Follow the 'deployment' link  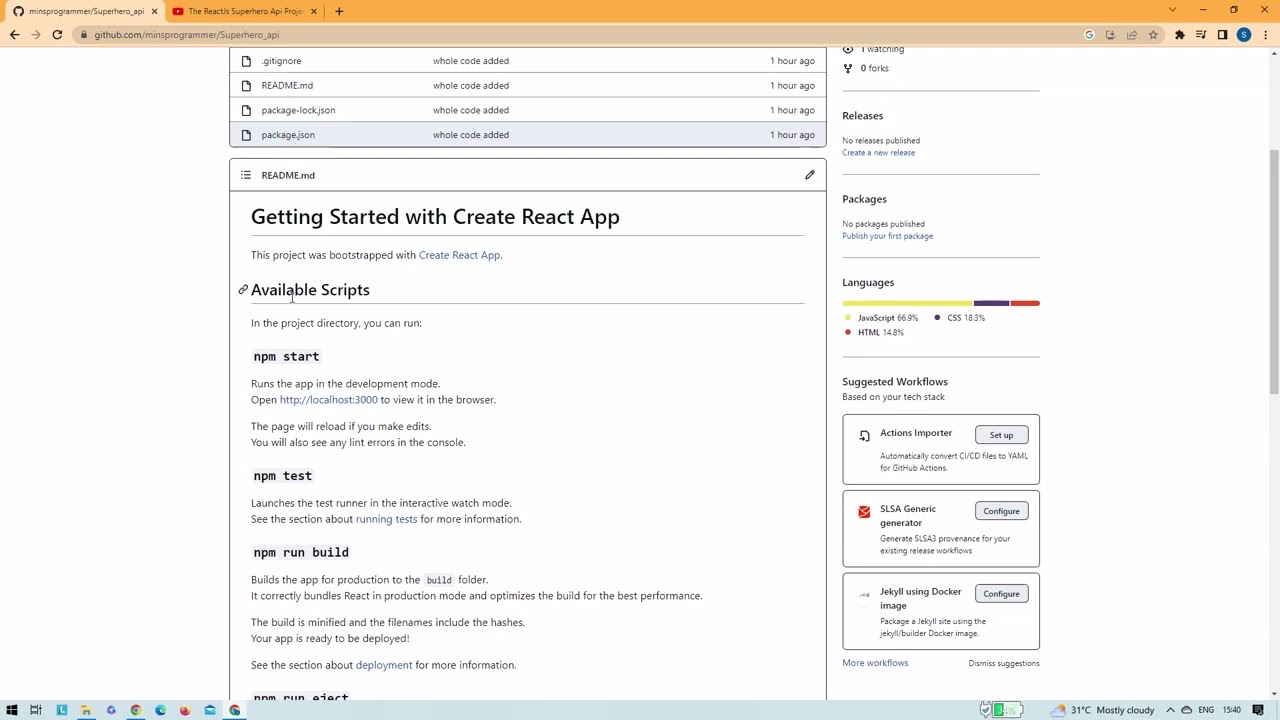pyautogui.click(x=384, y=665)
